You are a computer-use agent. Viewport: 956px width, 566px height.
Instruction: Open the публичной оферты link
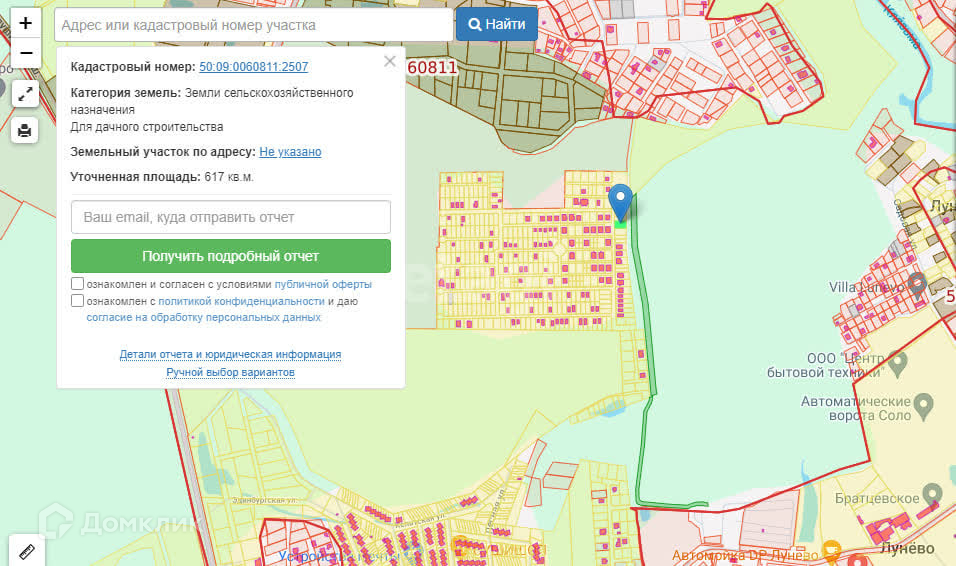[x=322, y=284]
